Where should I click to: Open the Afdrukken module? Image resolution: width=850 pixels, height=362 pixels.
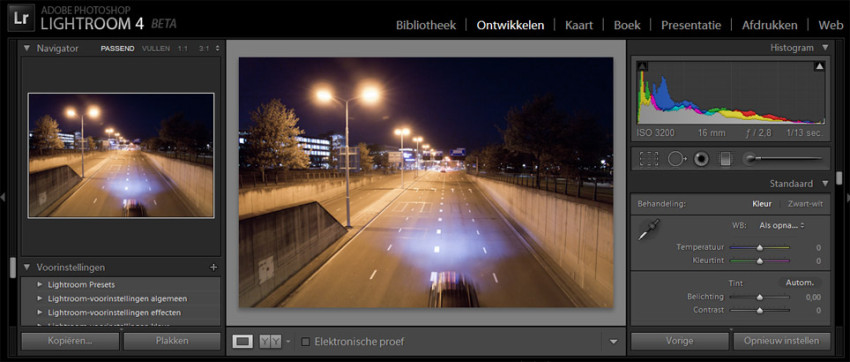770,25
